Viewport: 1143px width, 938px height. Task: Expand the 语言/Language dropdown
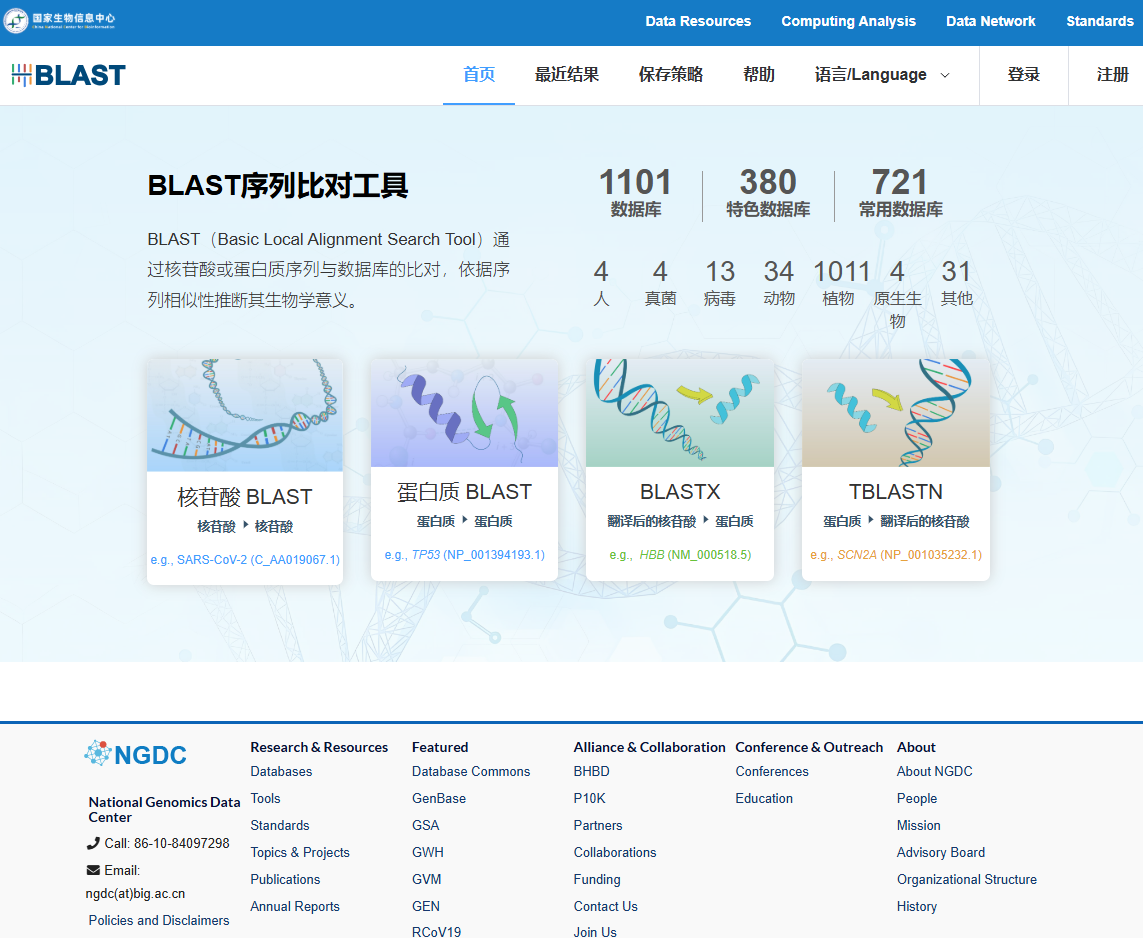(882, 75)
